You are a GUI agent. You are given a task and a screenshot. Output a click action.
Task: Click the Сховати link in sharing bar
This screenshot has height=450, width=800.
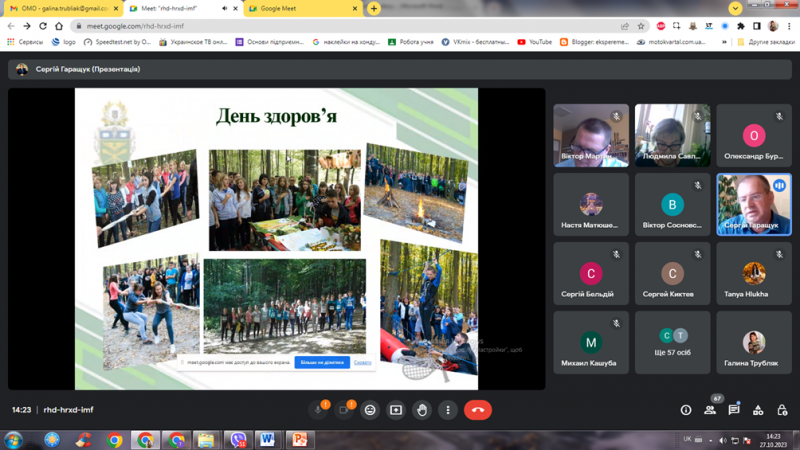pyautogui.click(x=362, y=362)
